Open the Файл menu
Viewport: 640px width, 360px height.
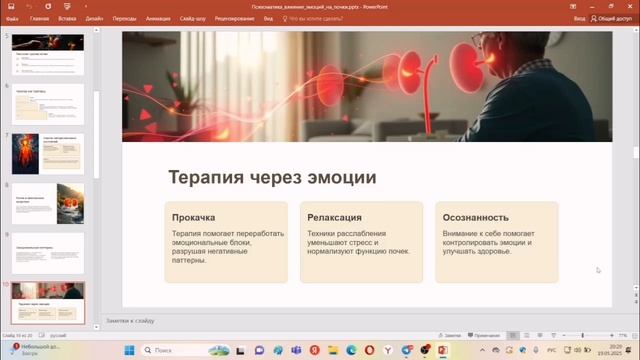12,19
